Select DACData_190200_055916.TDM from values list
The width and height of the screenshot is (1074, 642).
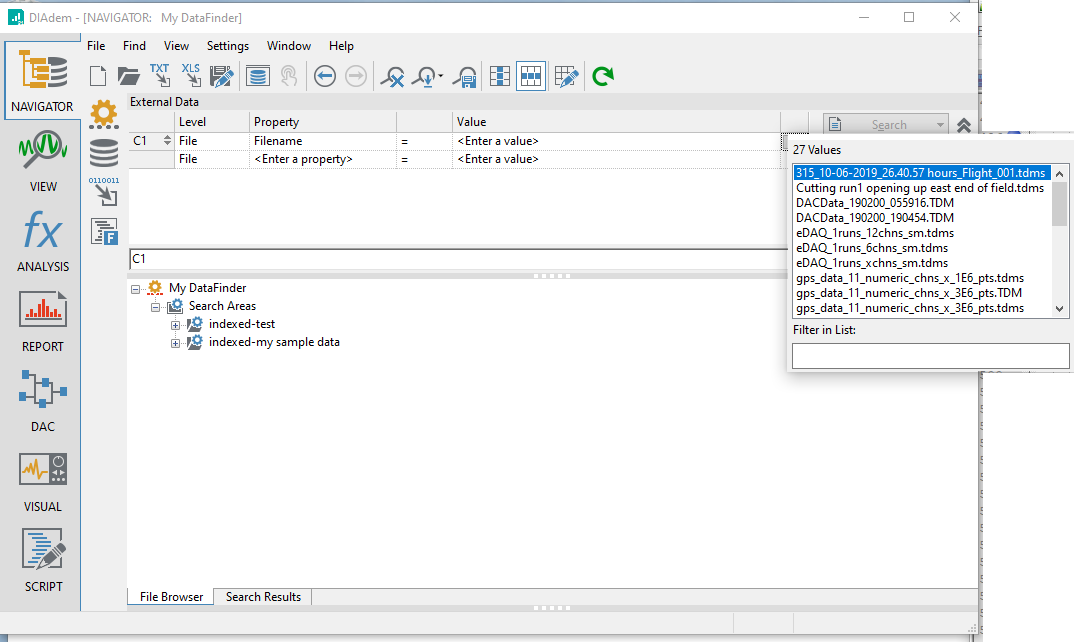tap(874, 203)
